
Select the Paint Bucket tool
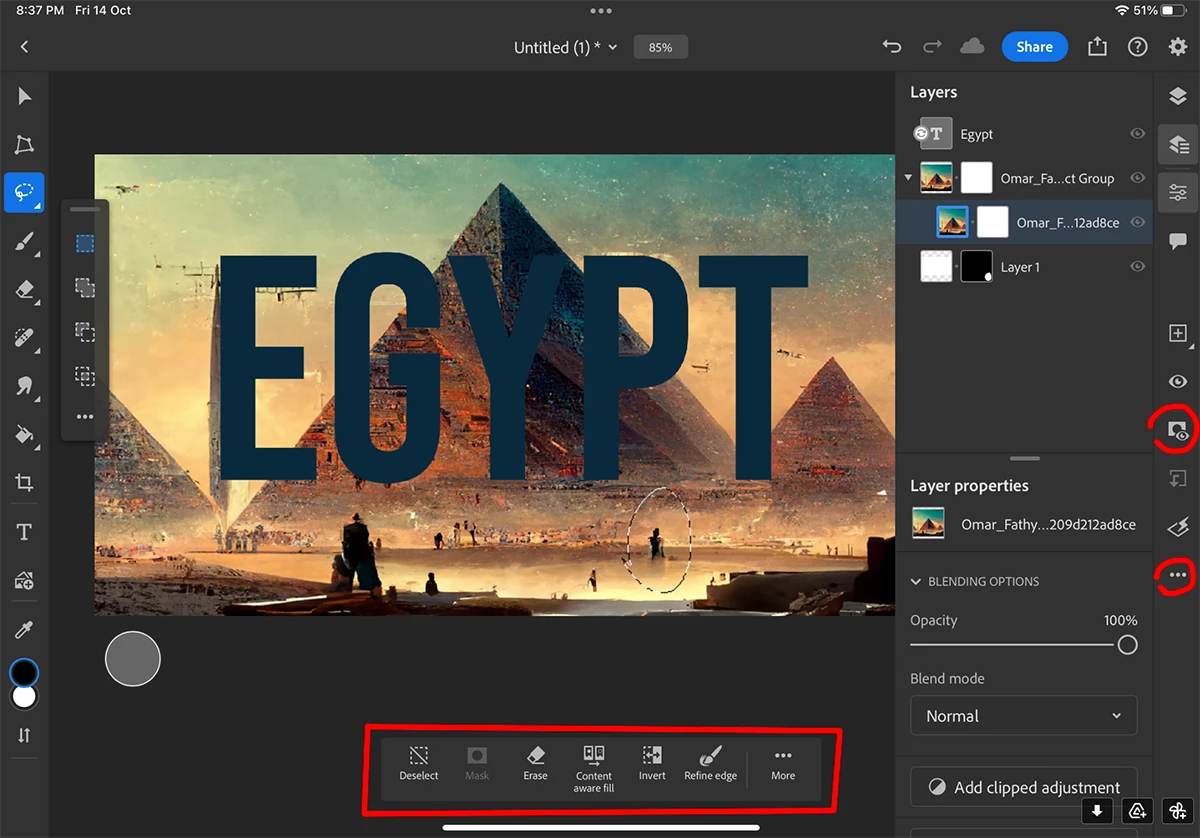pos(24,434)
